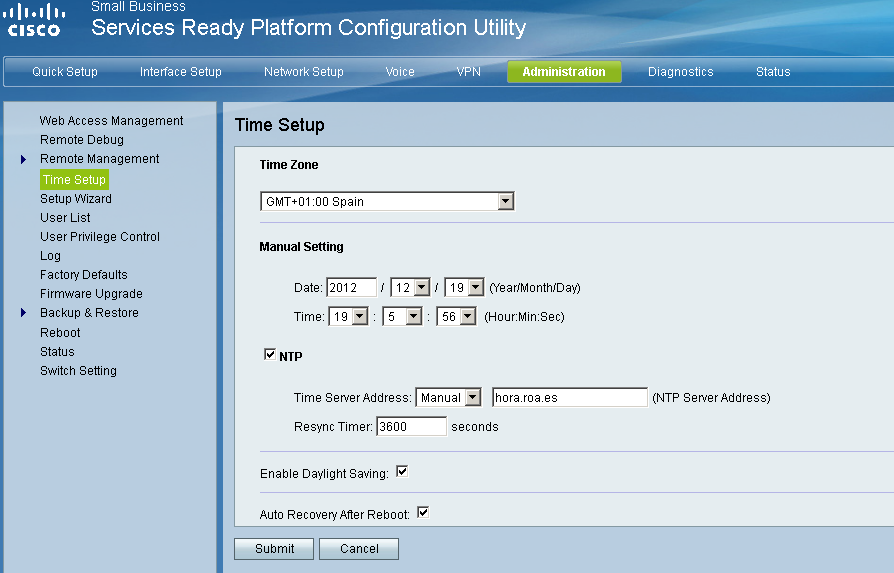Toggle the NTP checkbox

(x=269, y=355)
